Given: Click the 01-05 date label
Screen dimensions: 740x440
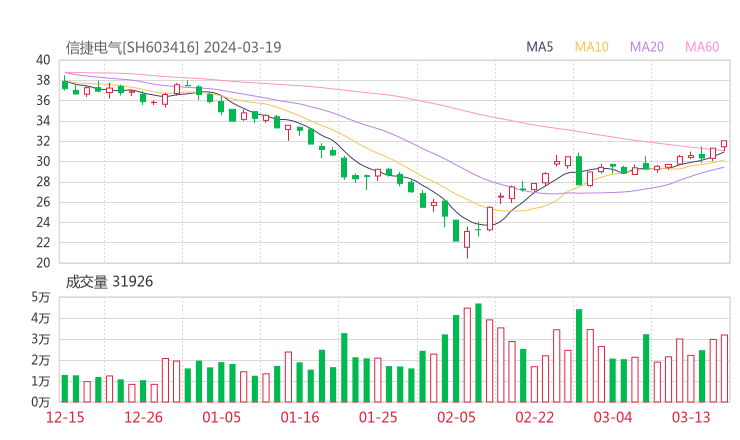Looking at the screenshot, I should (221, 417).
